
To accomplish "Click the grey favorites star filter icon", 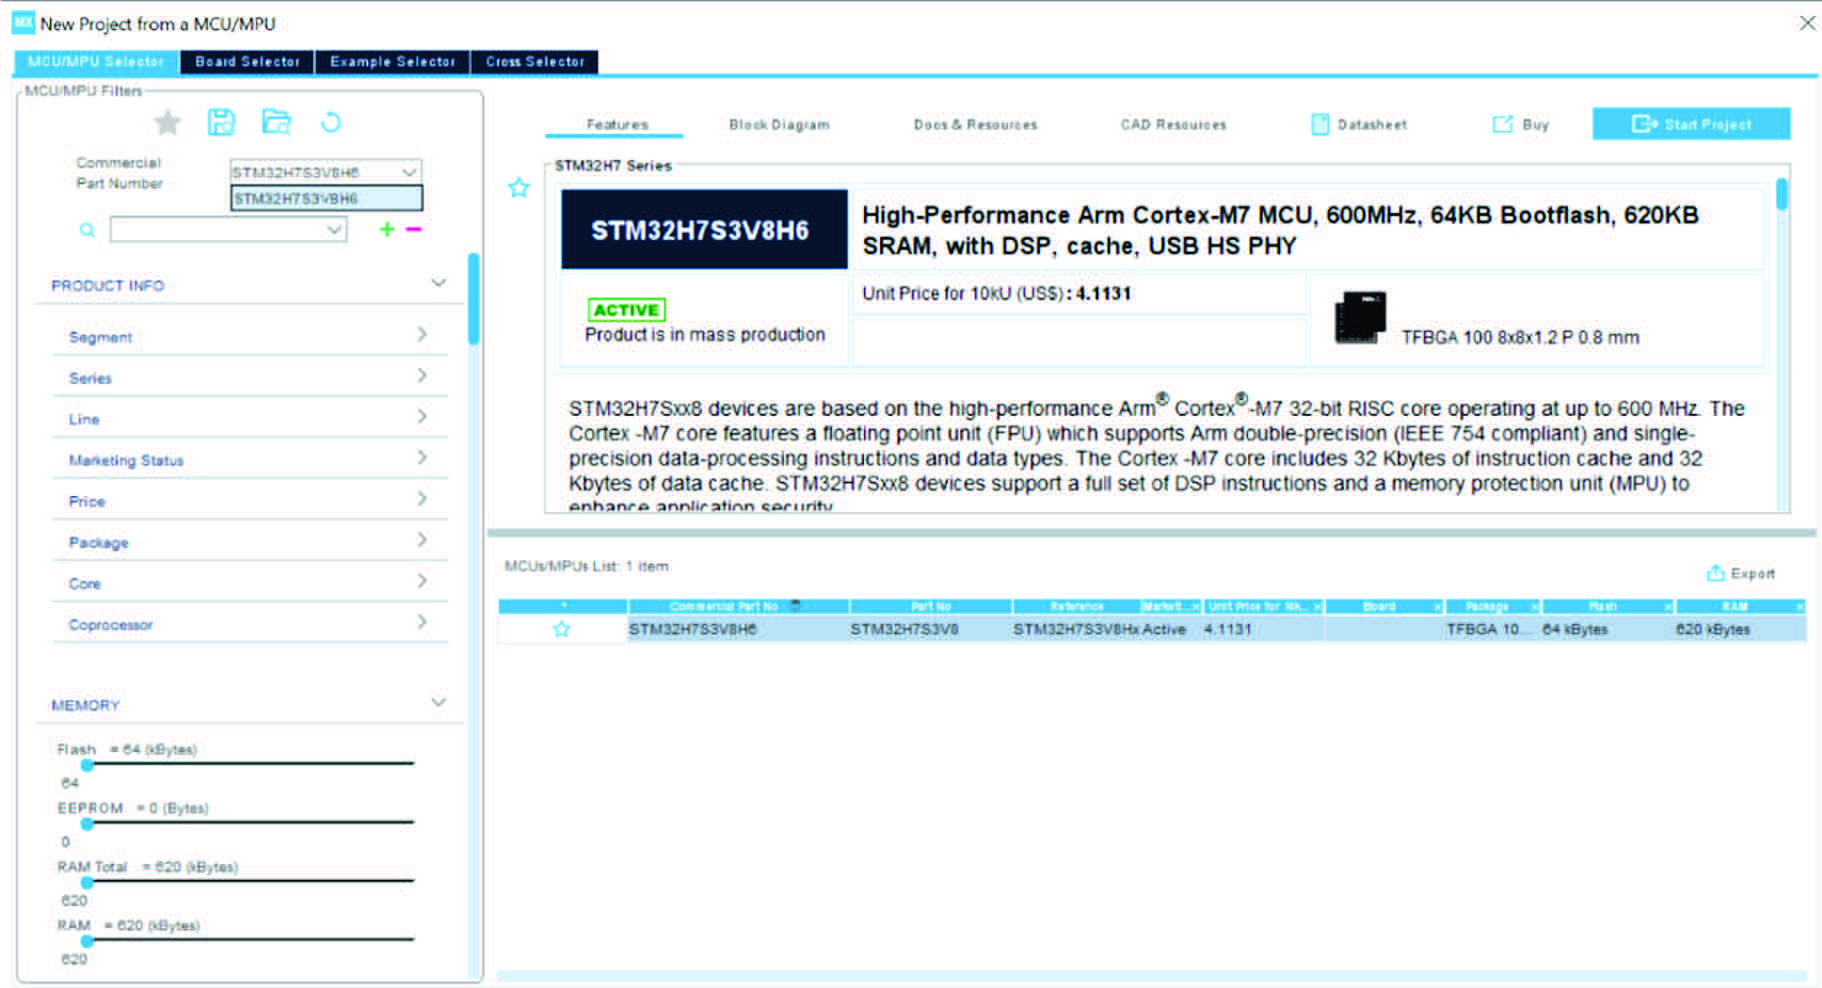I will tap(167, 122).
